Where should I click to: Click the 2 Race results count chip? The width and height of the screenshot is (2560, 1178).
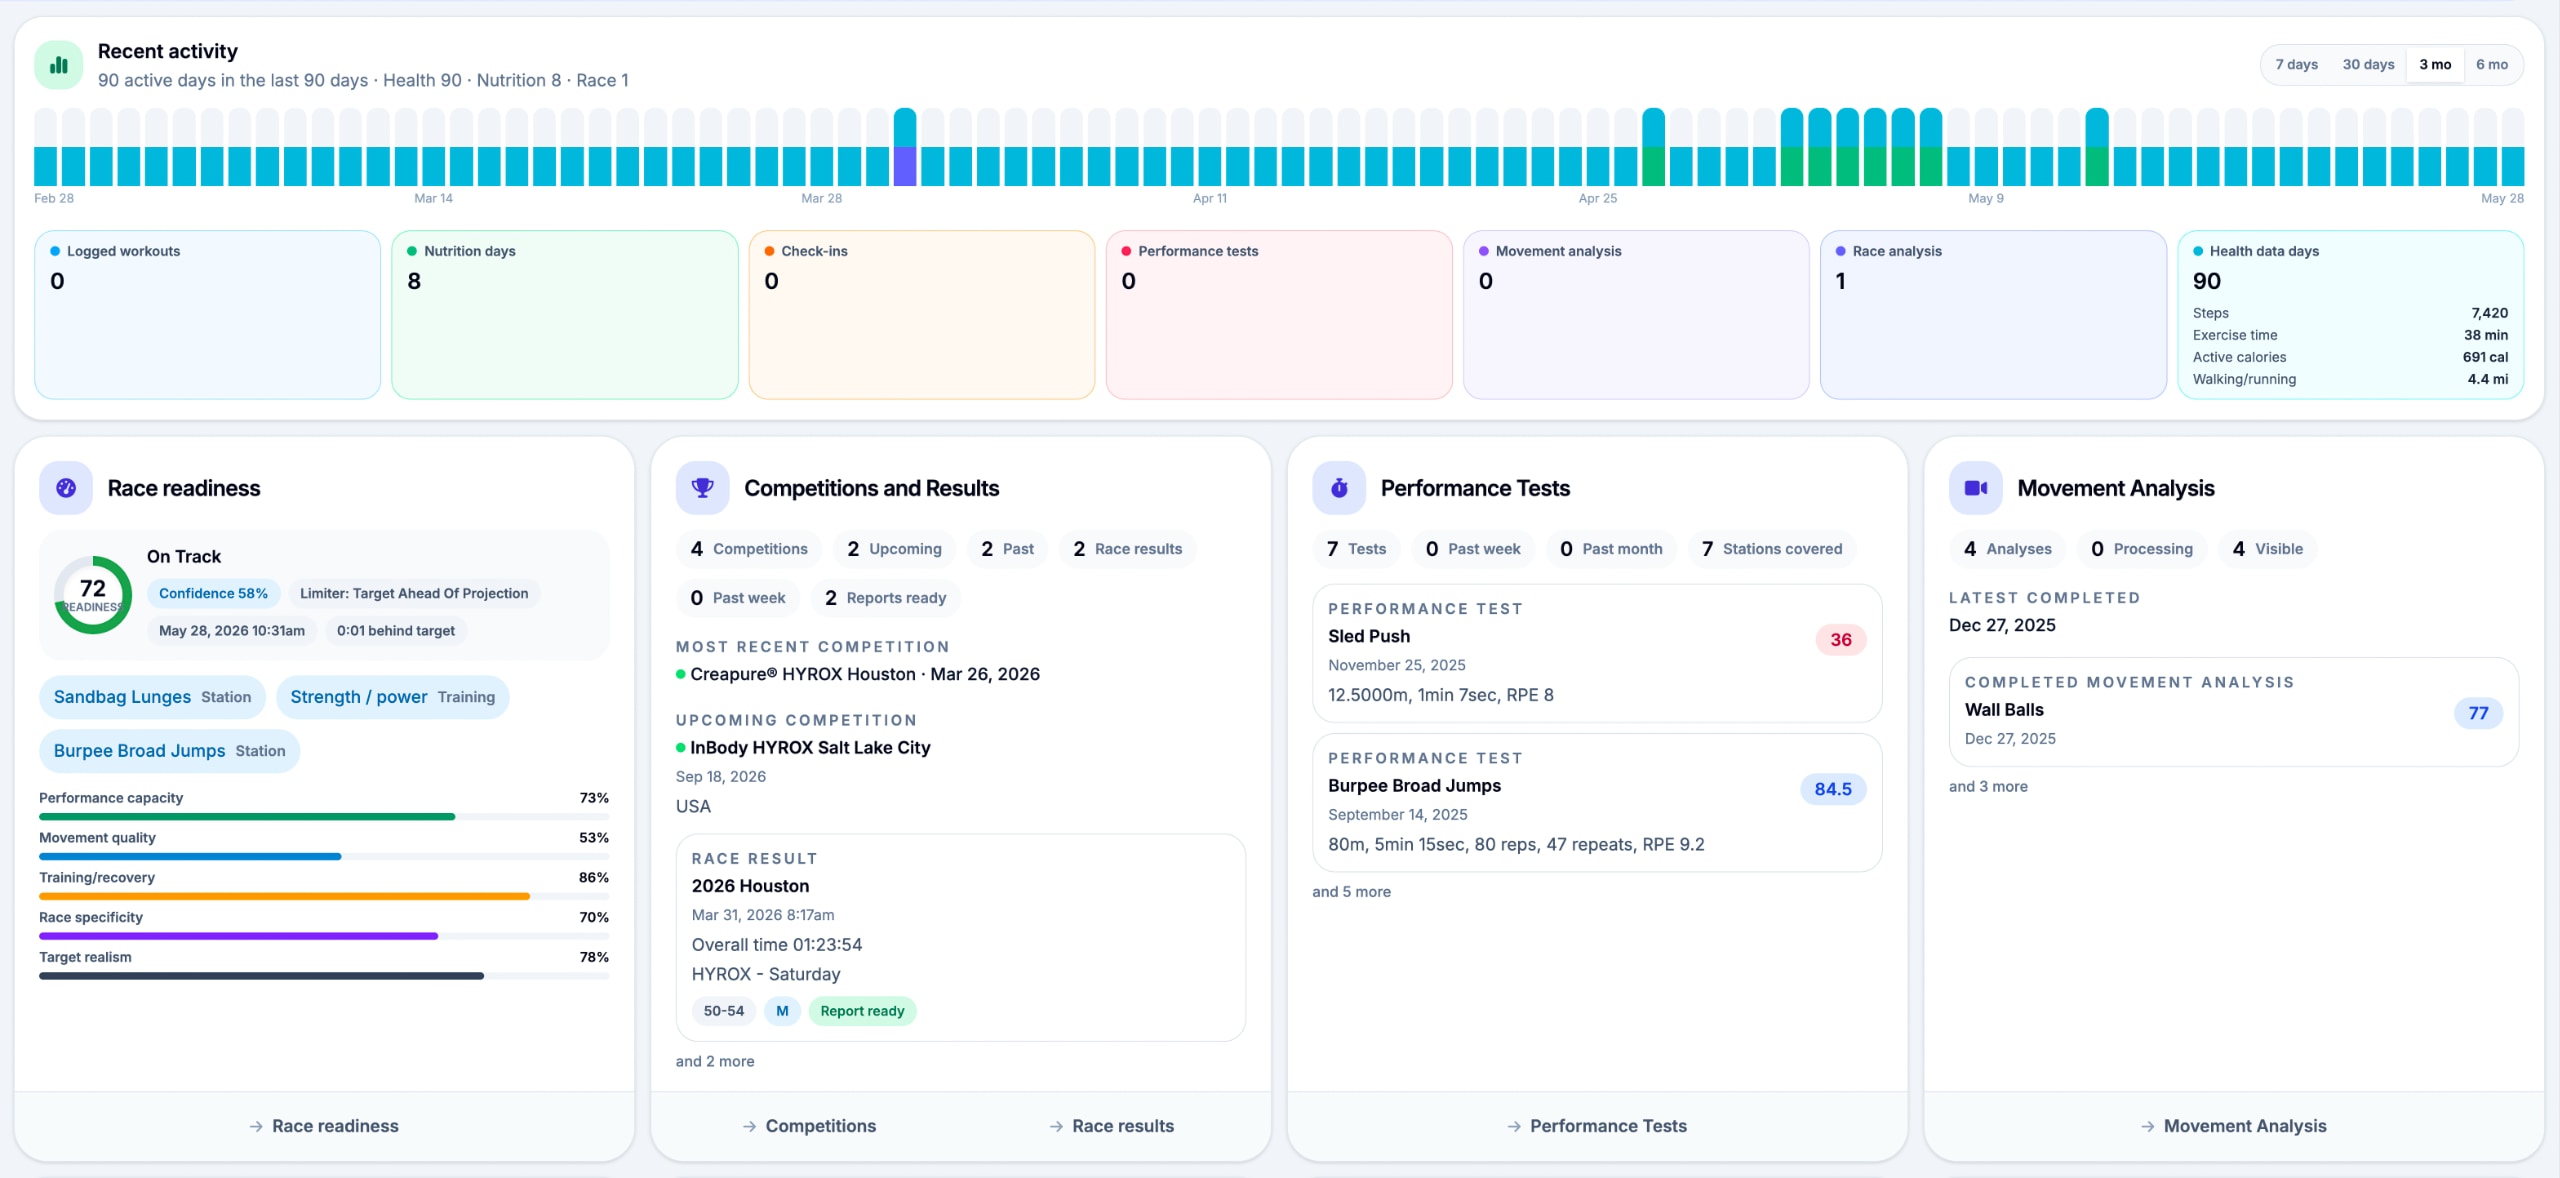coord(1128,549)
